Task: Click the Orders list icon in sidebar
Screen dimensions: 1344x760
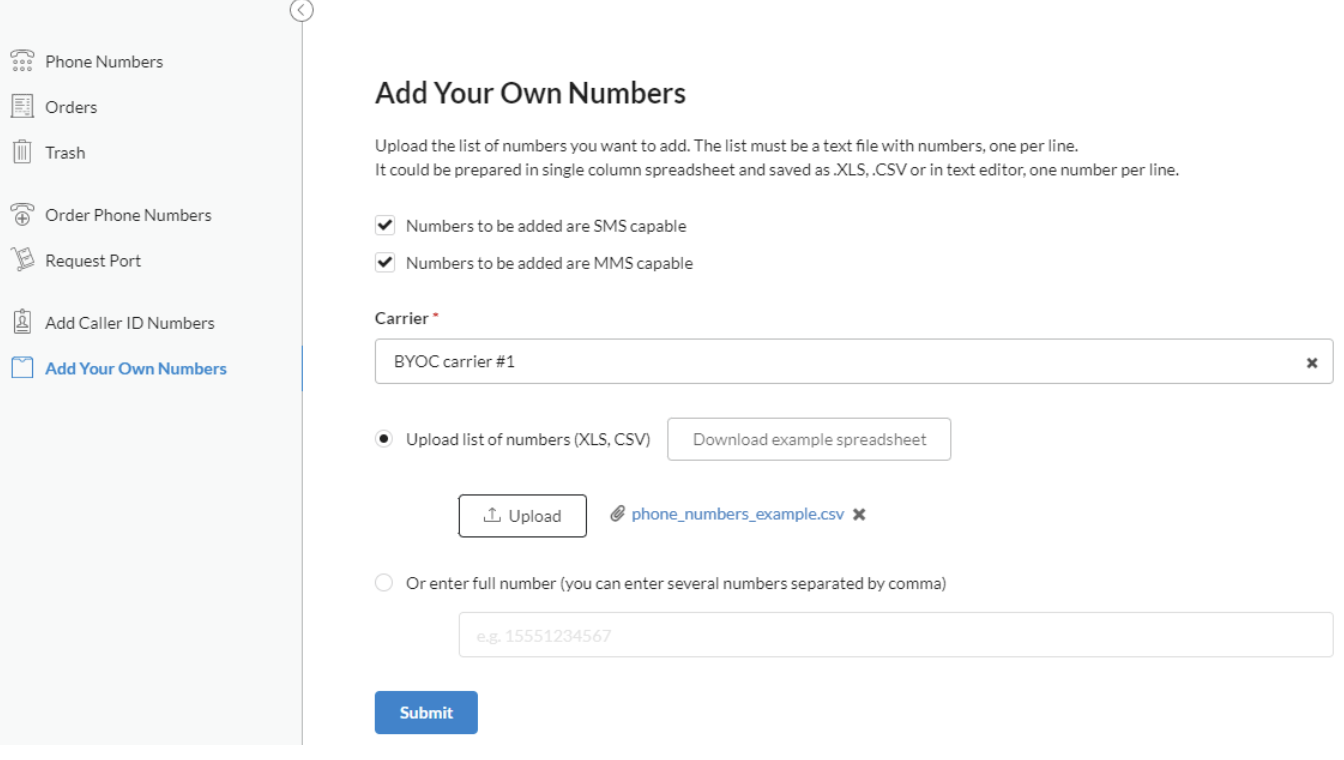Action: click(21, 106)
